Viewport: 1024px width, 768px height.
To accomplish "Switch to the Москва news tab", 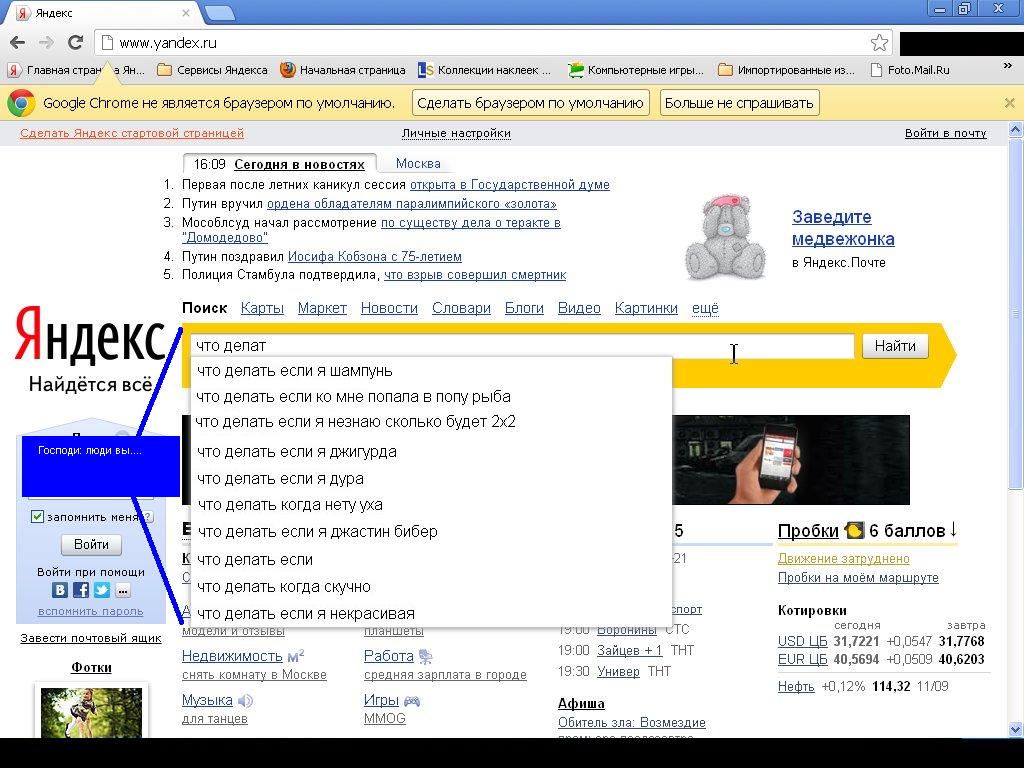I will click(x=418, y=163).
